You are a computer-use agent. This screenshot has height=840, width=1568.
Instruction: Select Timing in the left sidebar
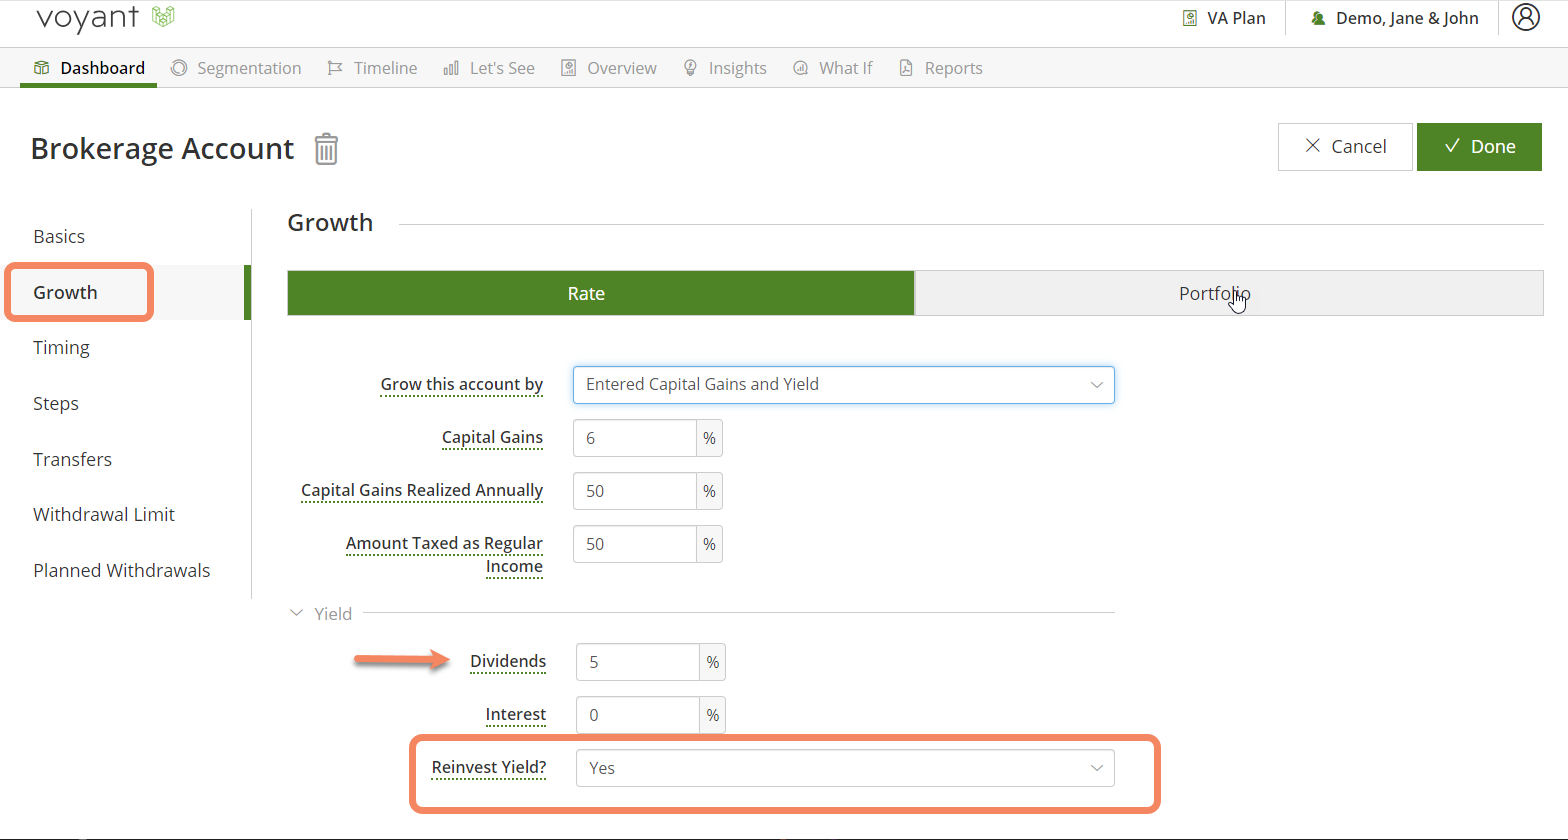click(61, 347)
